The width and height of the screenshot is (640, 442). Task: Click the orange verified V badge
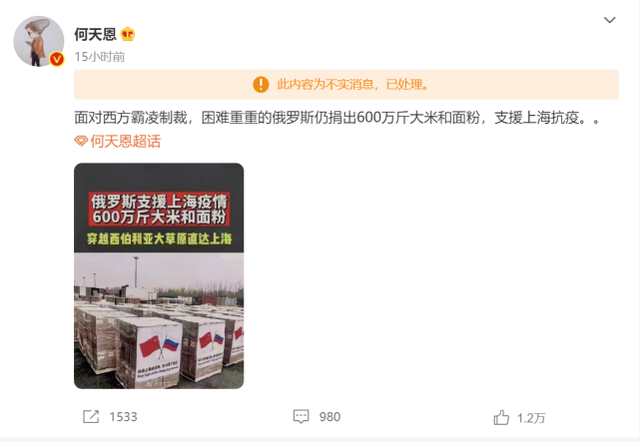point(57,60)
